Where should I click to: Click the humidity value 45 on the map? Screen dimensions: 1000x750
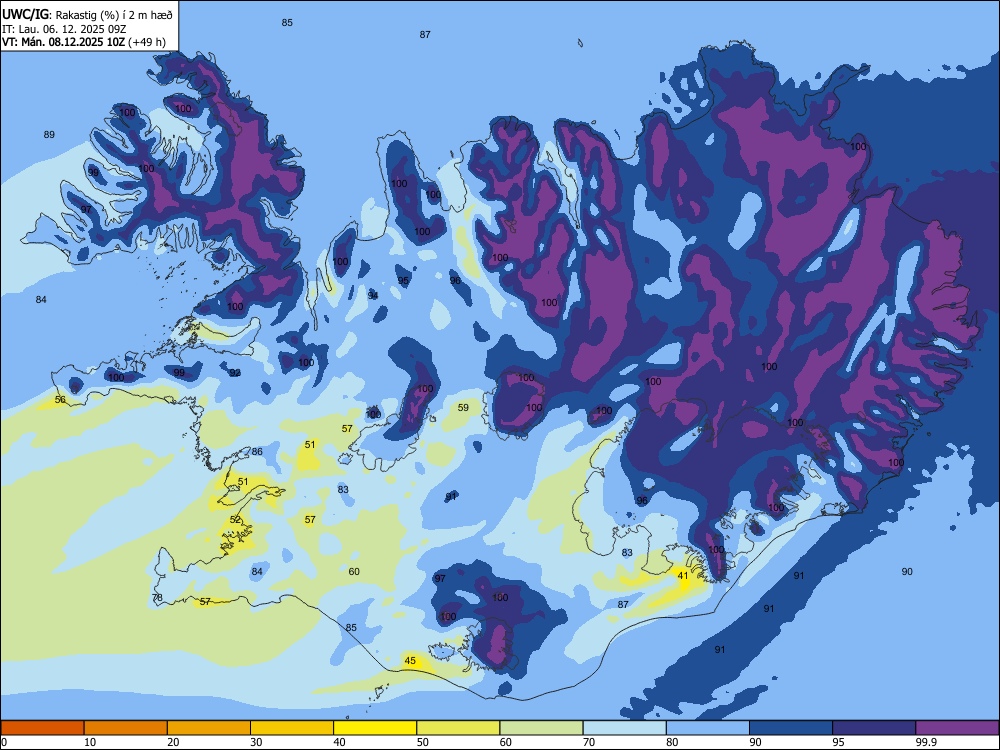click(x=410, y=661)
